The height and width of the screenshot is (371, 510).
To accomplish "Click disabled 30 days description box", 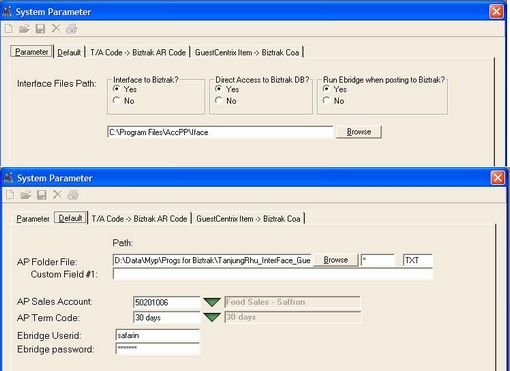I will 292,317.
